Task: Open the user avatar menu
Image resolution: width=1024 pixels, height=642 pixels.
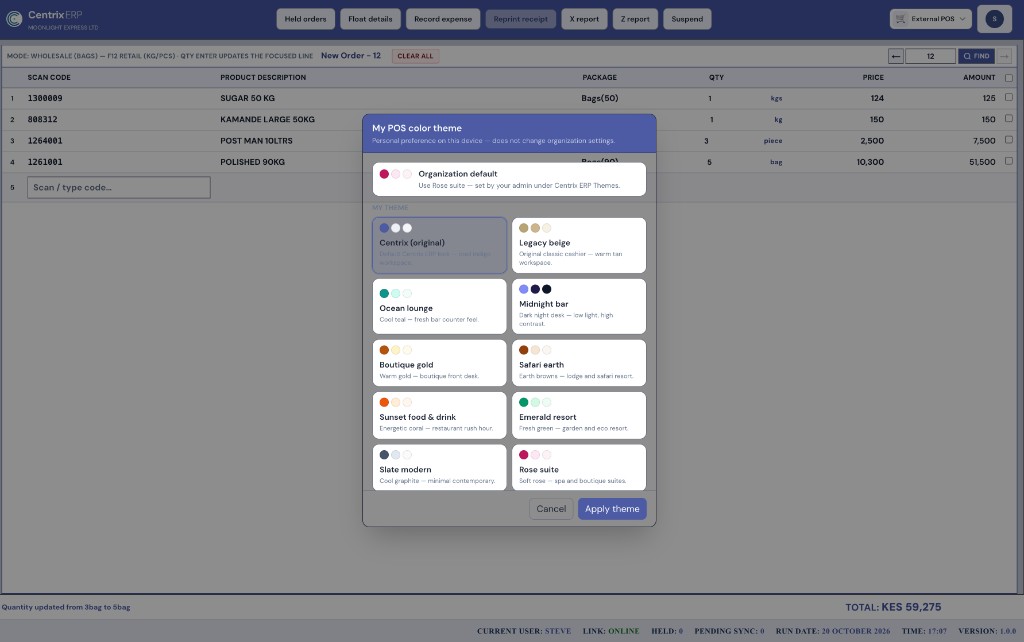Action: pos(994,19)
